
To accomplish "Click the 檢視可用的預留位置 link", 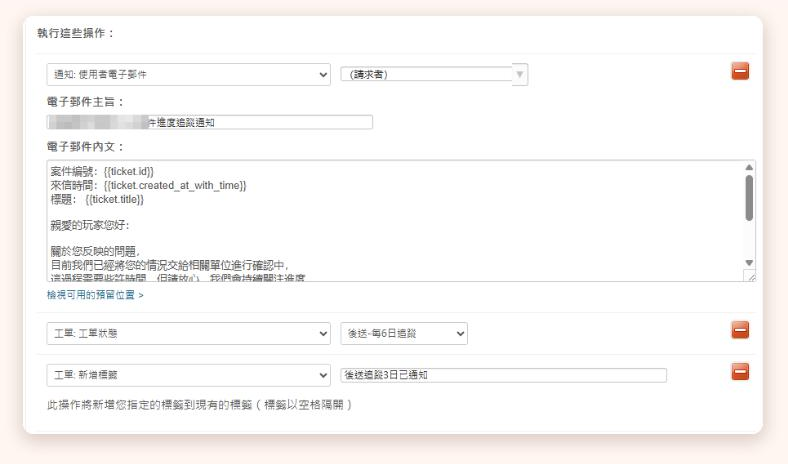I will pyautogui.click(x=95, y=295).
